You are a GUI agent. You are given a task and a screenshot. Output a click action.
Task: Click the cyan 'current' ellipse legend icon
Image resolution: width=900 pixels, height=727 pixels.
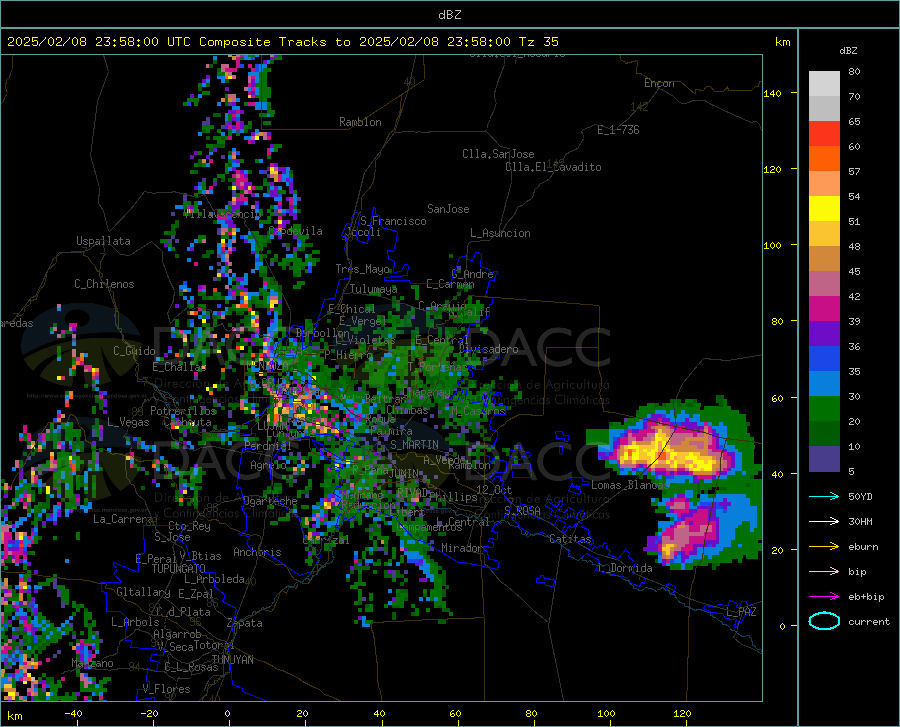(x=824, y=621)
